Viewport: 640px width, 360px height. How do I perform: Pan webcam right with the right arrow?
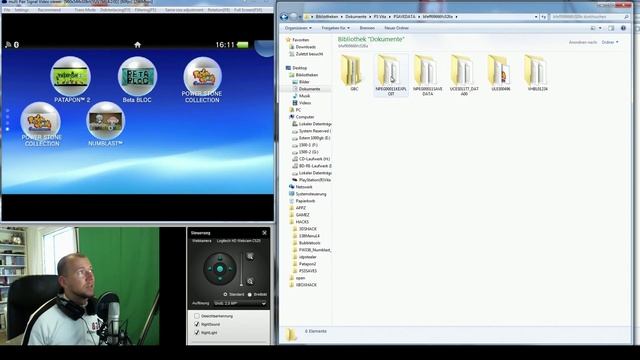230,269
